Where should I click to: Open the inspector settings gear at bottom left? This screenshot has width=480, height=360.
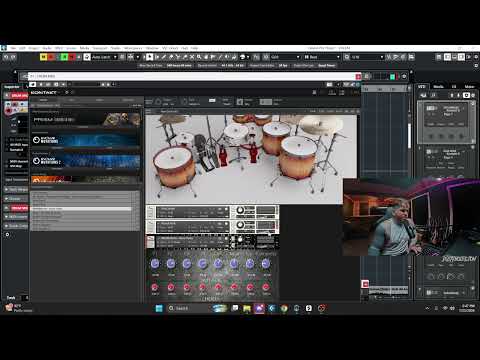[7, 235]
